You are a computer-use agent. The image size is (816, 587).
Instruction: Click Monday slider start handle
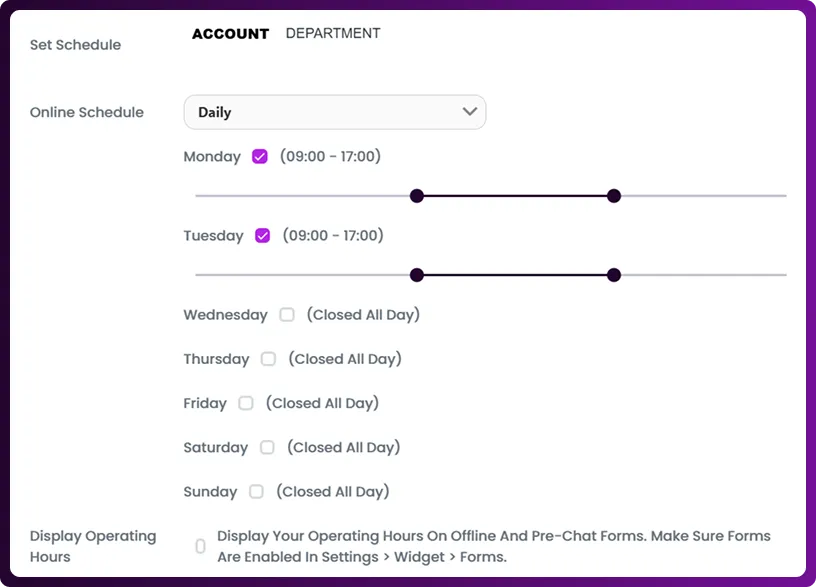[417, 196]
